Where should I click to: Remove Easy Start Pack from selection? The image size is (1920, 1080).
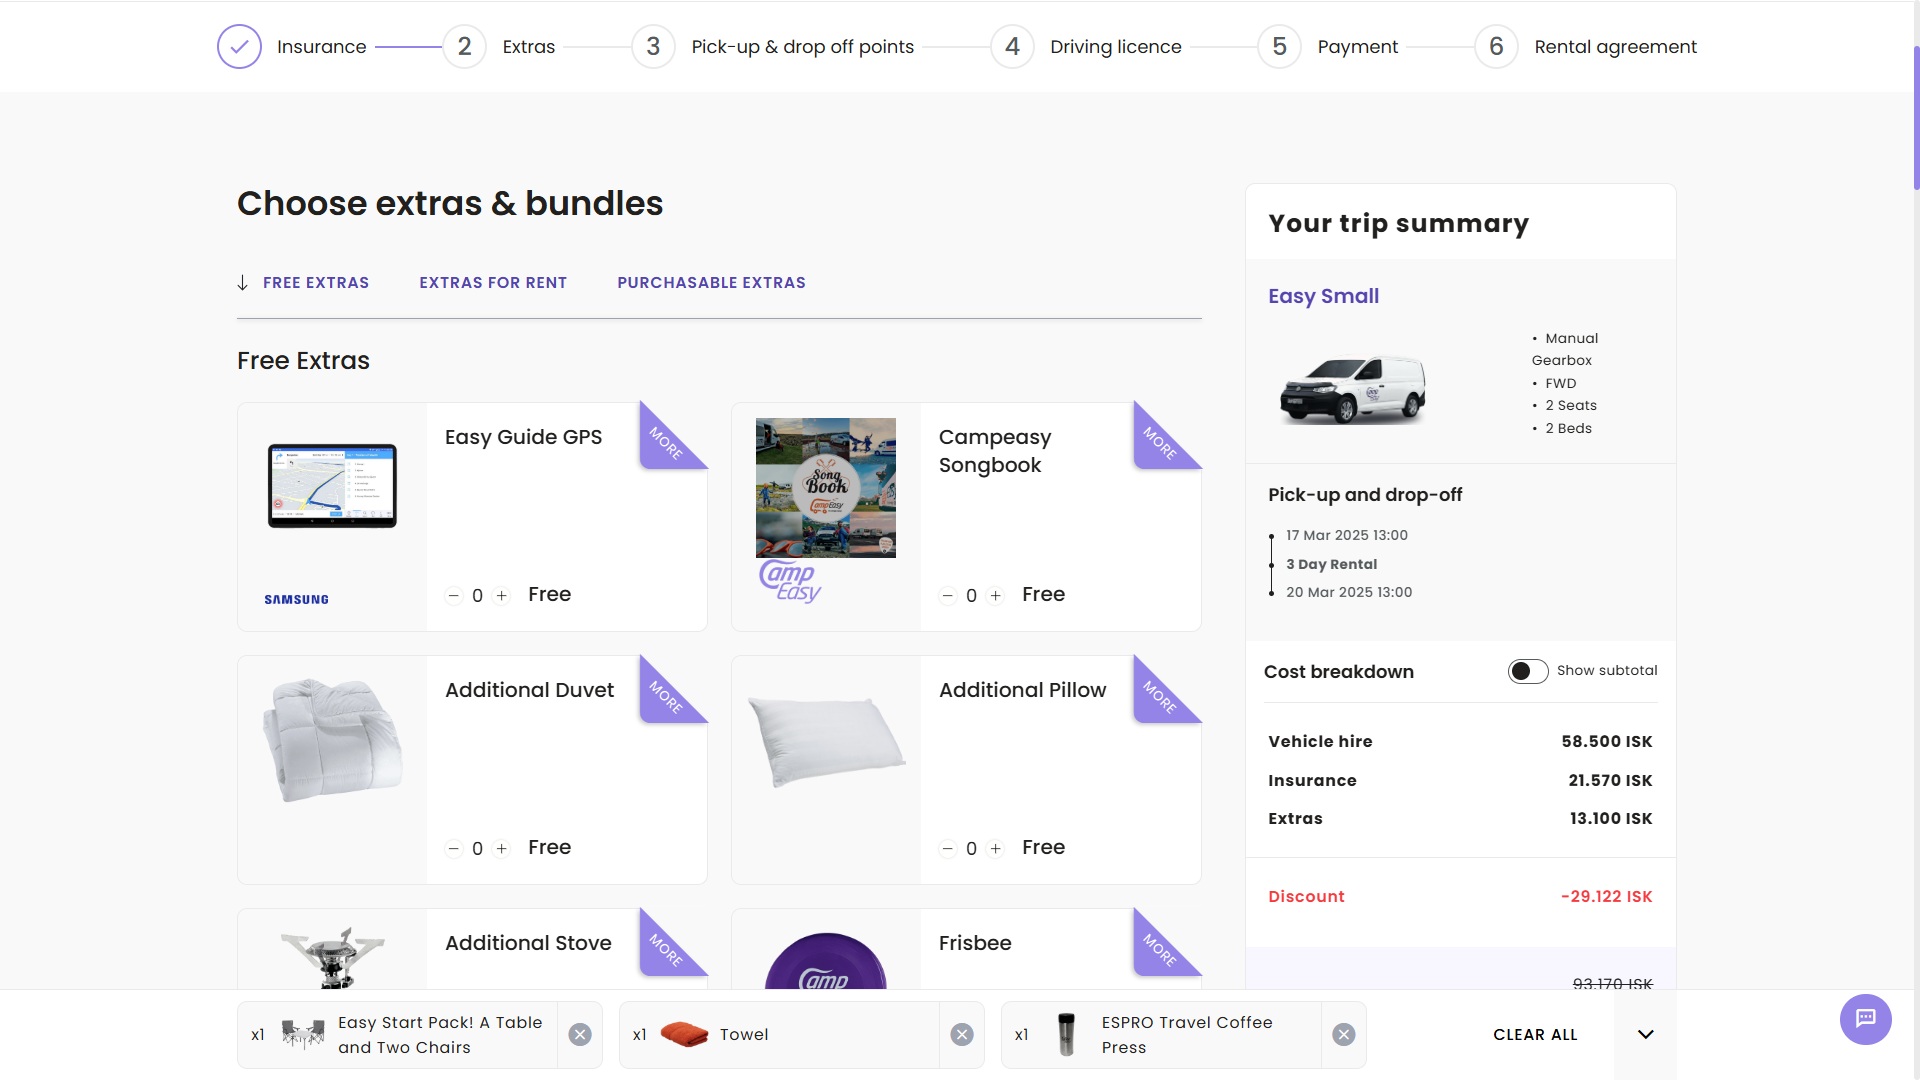(580, 1035)
